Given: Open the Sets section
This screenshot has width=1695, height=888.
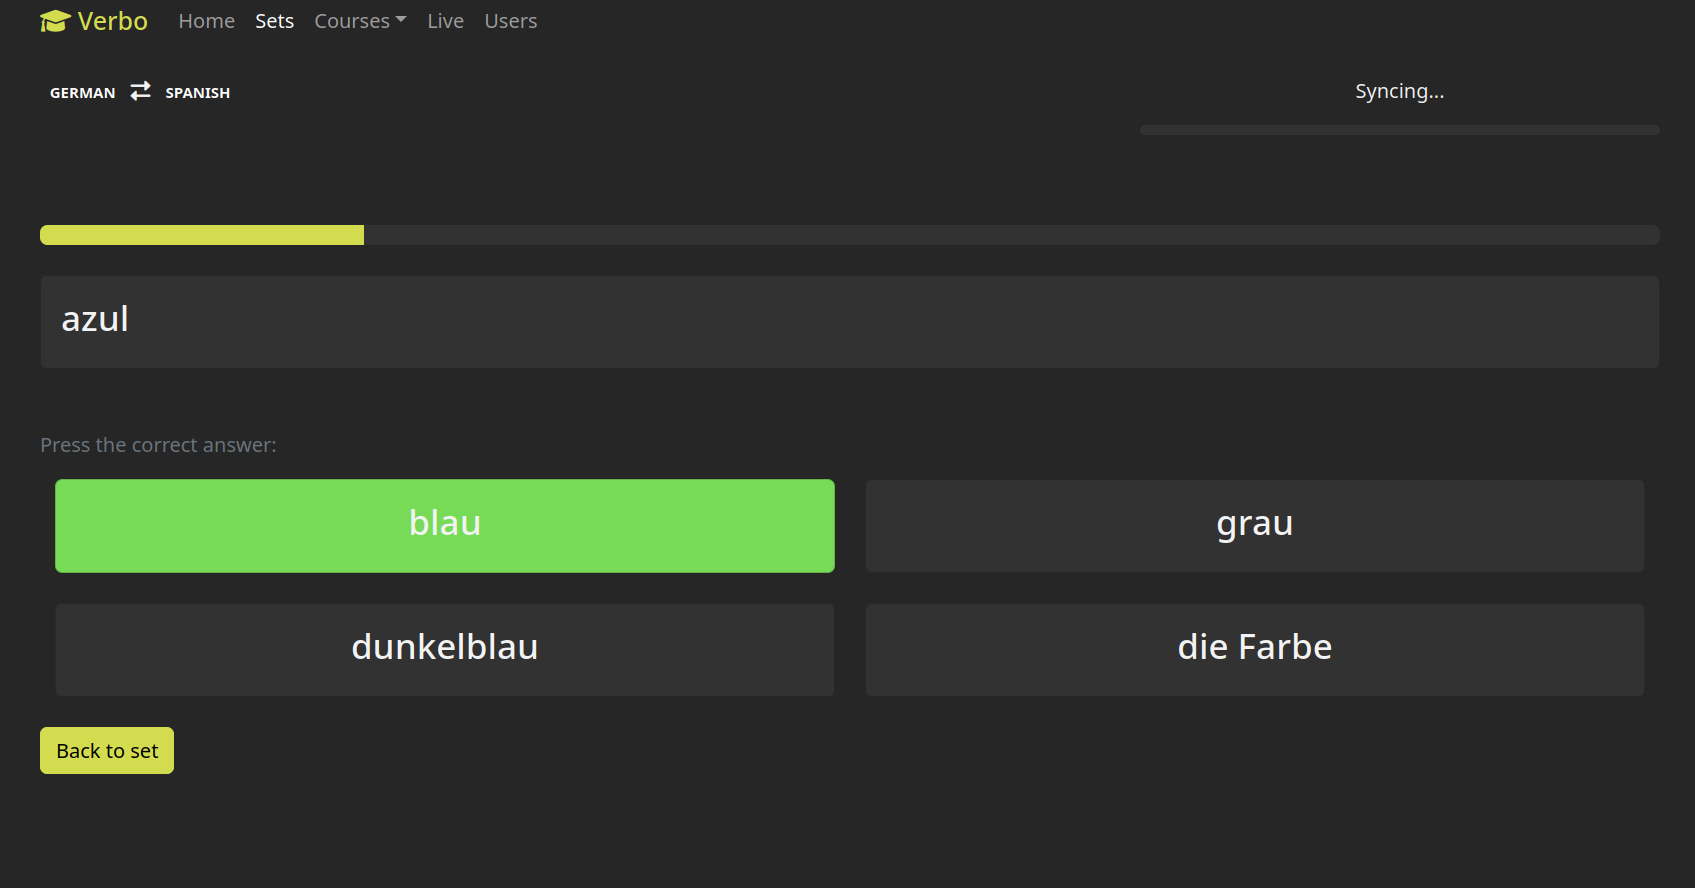Looking at the screenshot, I should [x=274, y=20].
